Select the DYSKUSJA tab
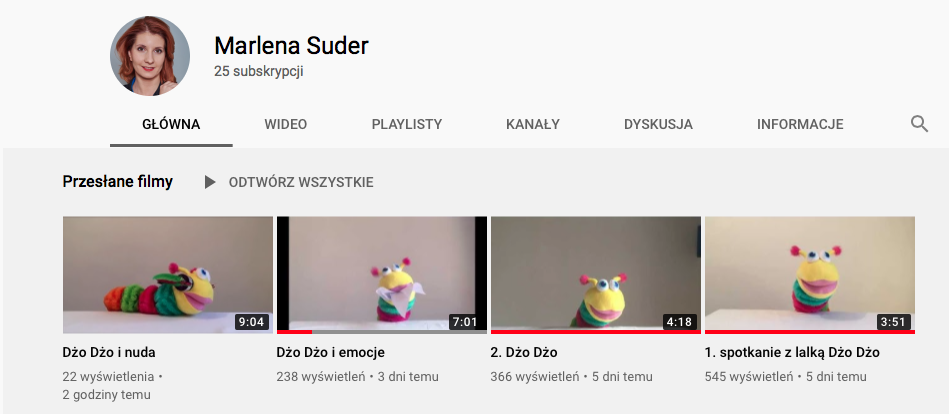This screenshot has width=949, height=414. [658, 125]
